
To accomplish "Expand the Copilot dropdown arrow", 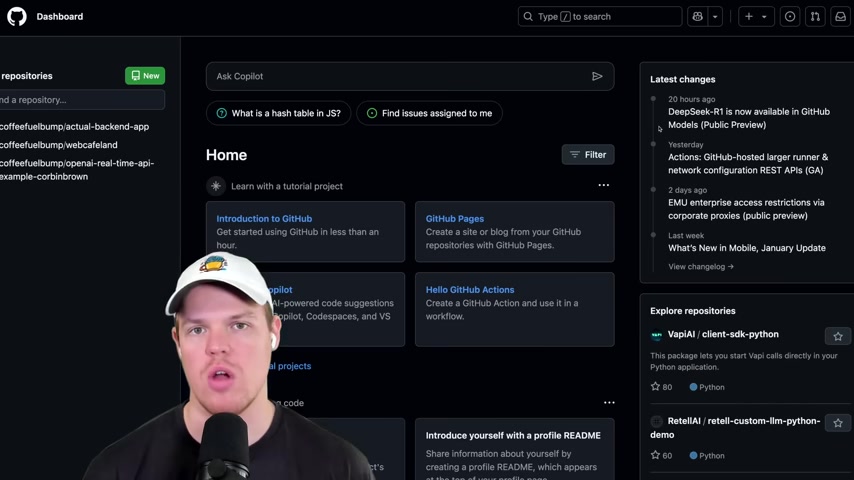I will pos(715,16).
